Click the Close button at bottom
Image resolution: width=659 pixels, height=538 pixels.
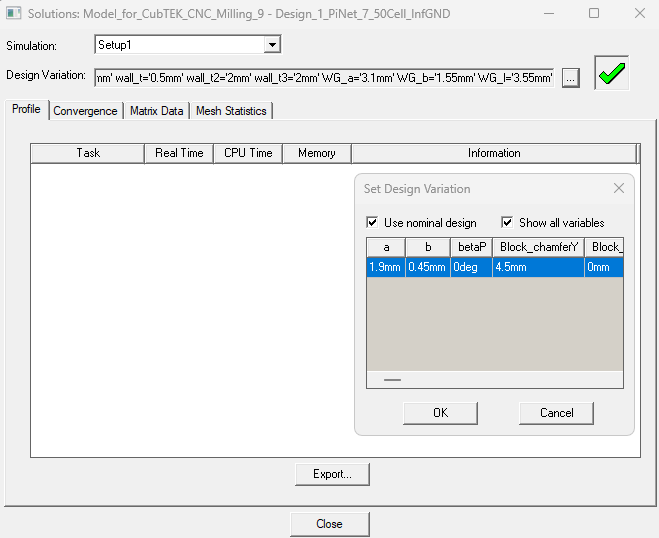pyautogui.click(x=330, y=524)
